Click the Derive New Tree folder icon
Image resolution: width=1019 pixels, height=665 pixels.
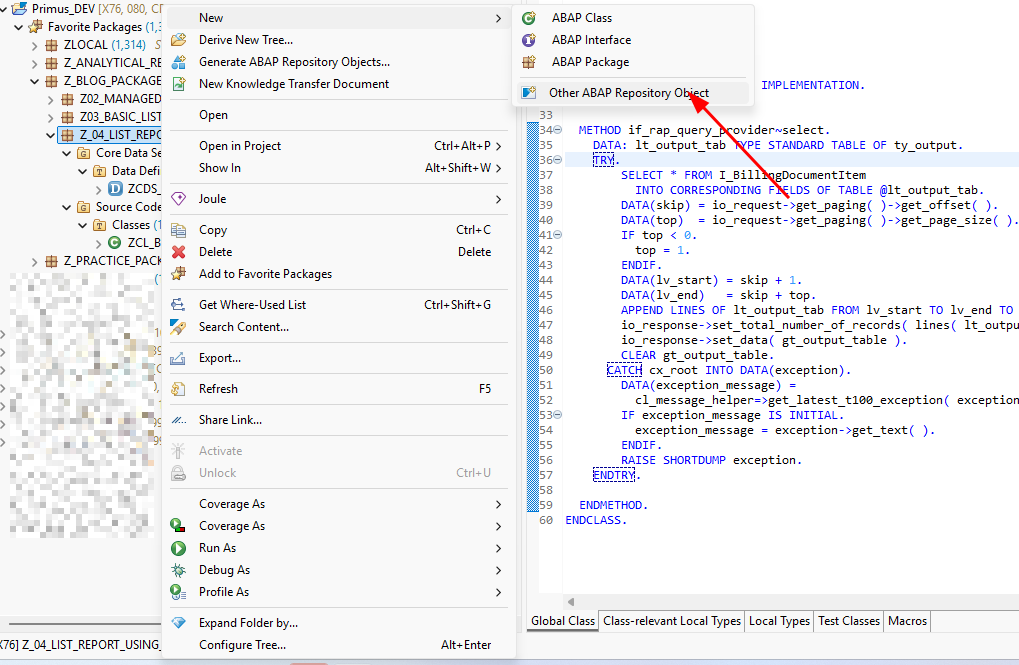tap(179, 40)
